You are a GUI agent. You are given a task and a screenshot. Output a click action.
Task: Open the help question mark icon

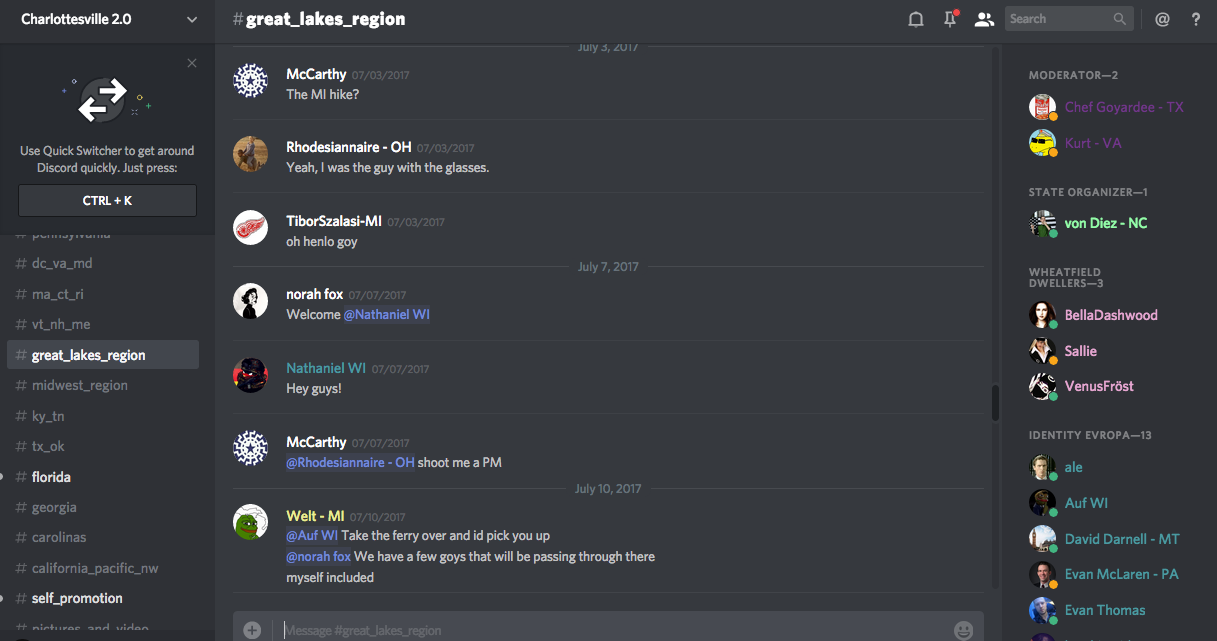(x=1196, y=19)
